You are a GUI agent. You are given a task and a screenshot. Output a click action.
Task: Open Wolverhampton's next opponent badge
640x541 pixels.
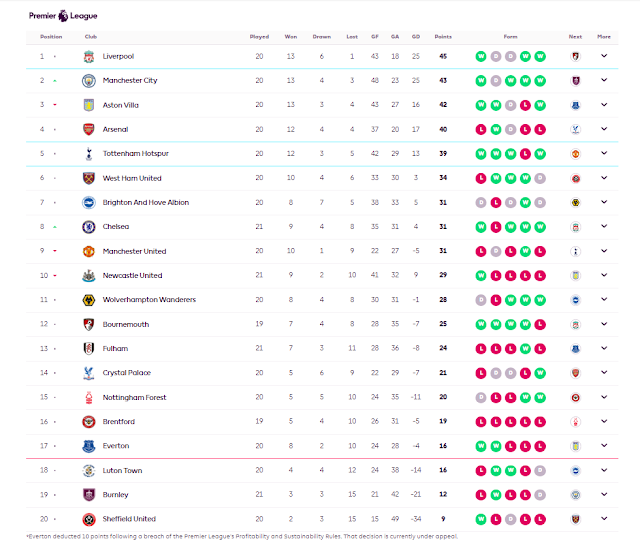click(576, 300)
